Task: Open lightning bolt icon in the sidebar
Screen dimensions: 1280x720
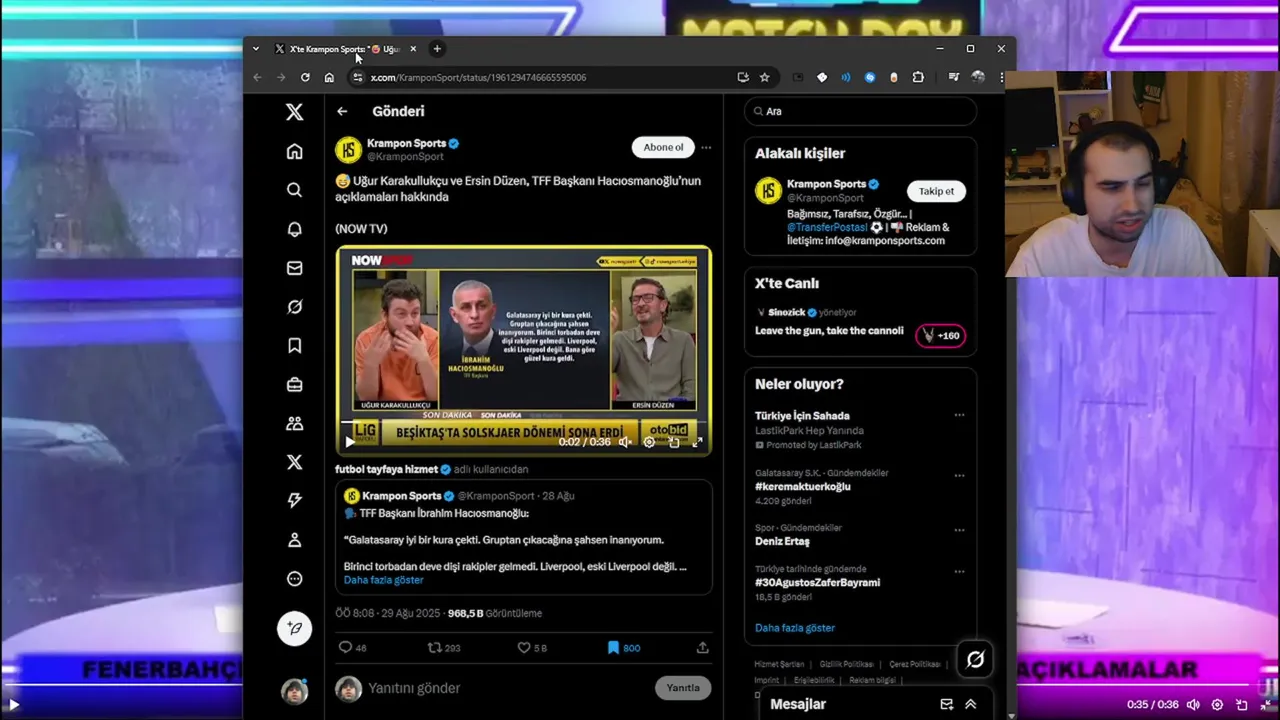Action: tap(294, 501)
